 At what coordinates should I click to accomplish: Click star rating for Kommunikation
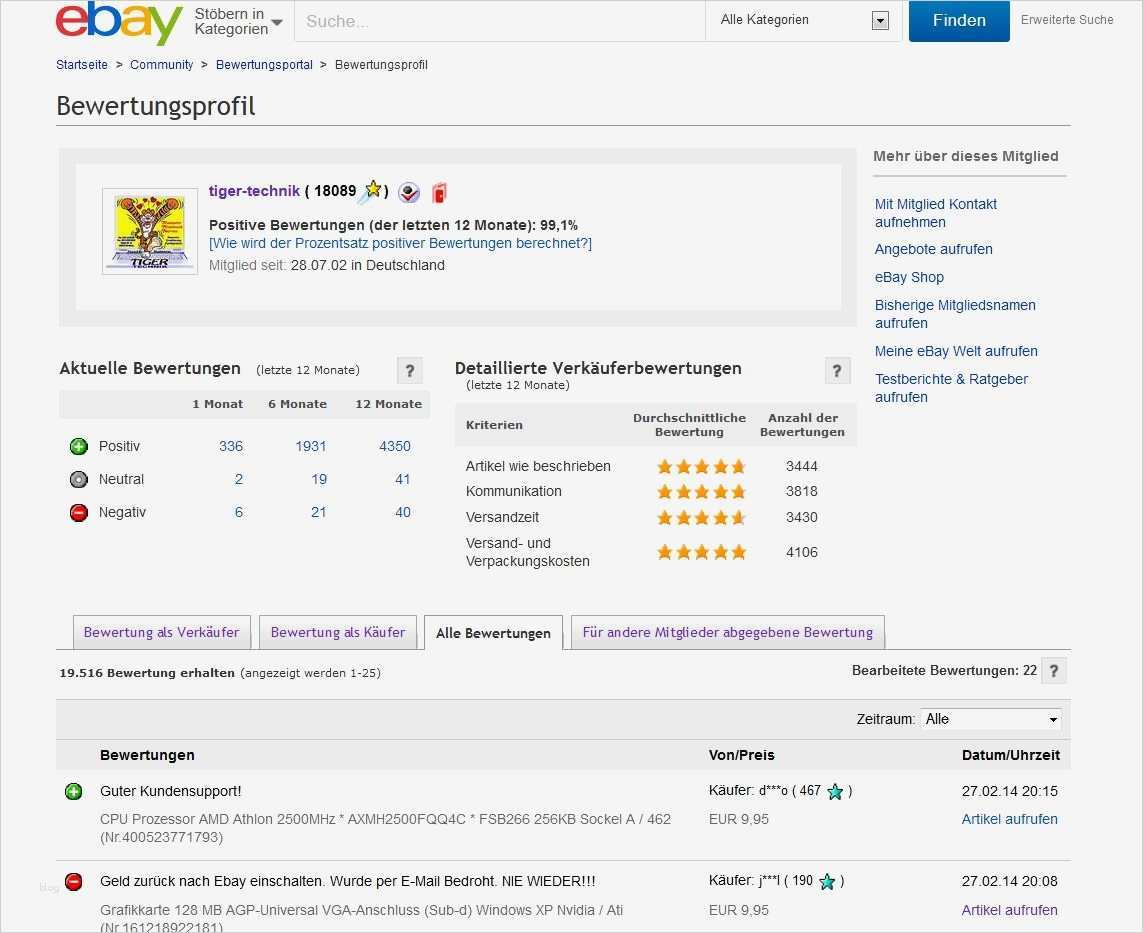(701, 492)
